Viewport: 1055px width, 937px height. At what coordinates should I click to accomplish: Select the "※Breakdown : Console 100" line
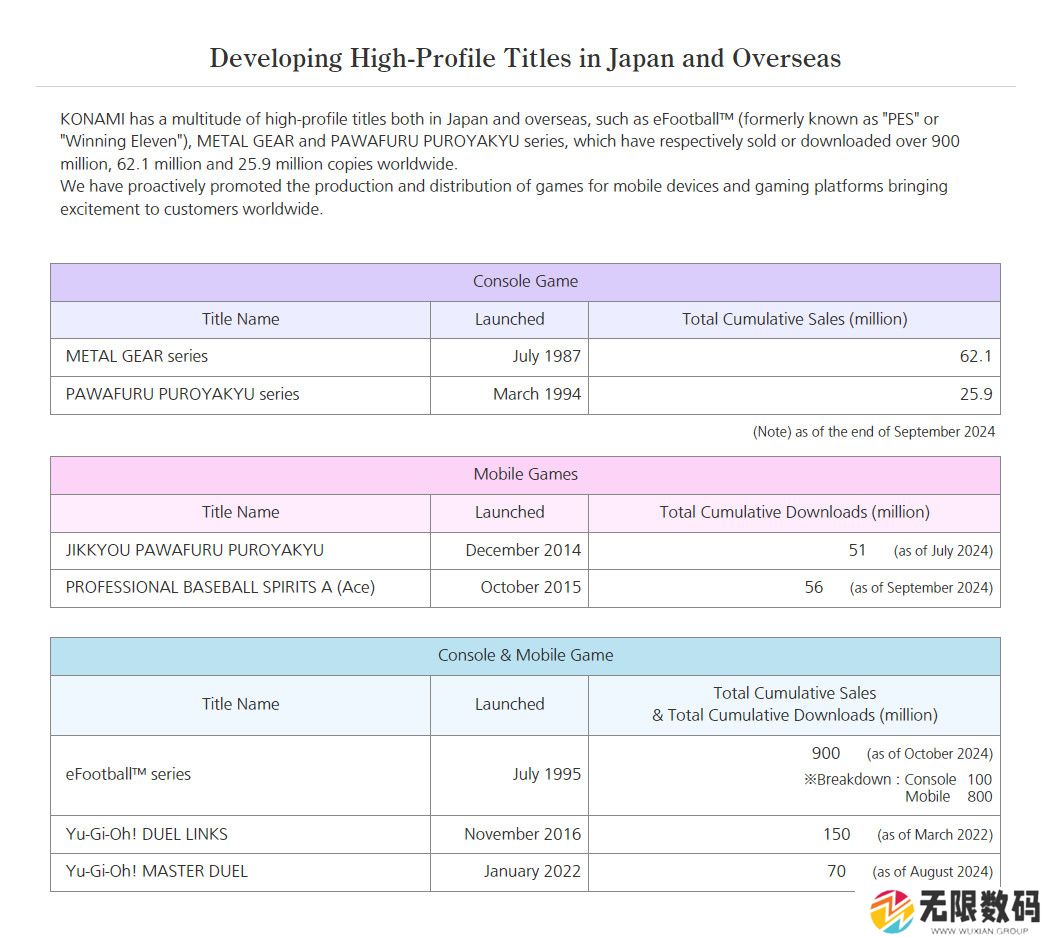click(898, 780)
